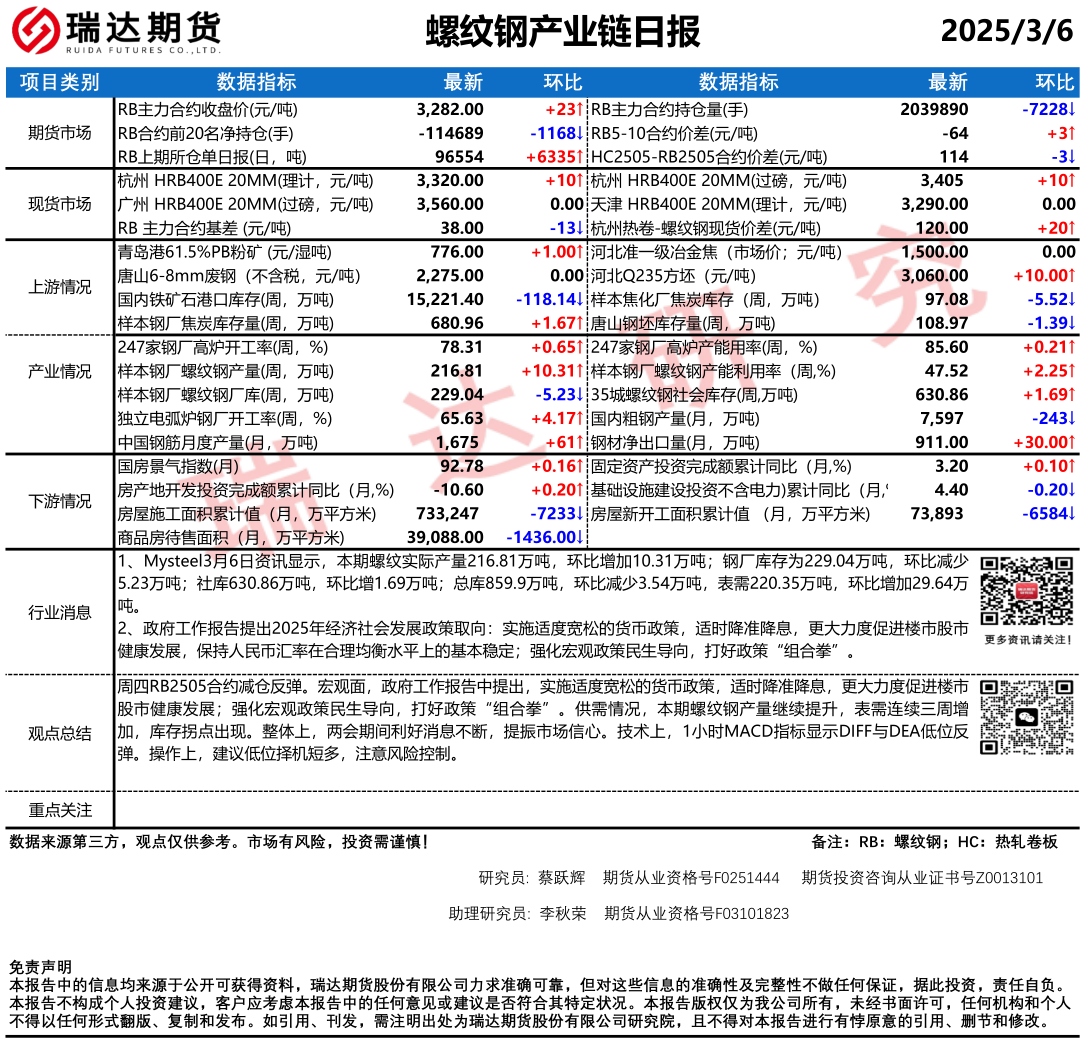Open the 上游情况 category row
The width and height of the screenshot is (1084, 1042).
click(x=59, y=287)
